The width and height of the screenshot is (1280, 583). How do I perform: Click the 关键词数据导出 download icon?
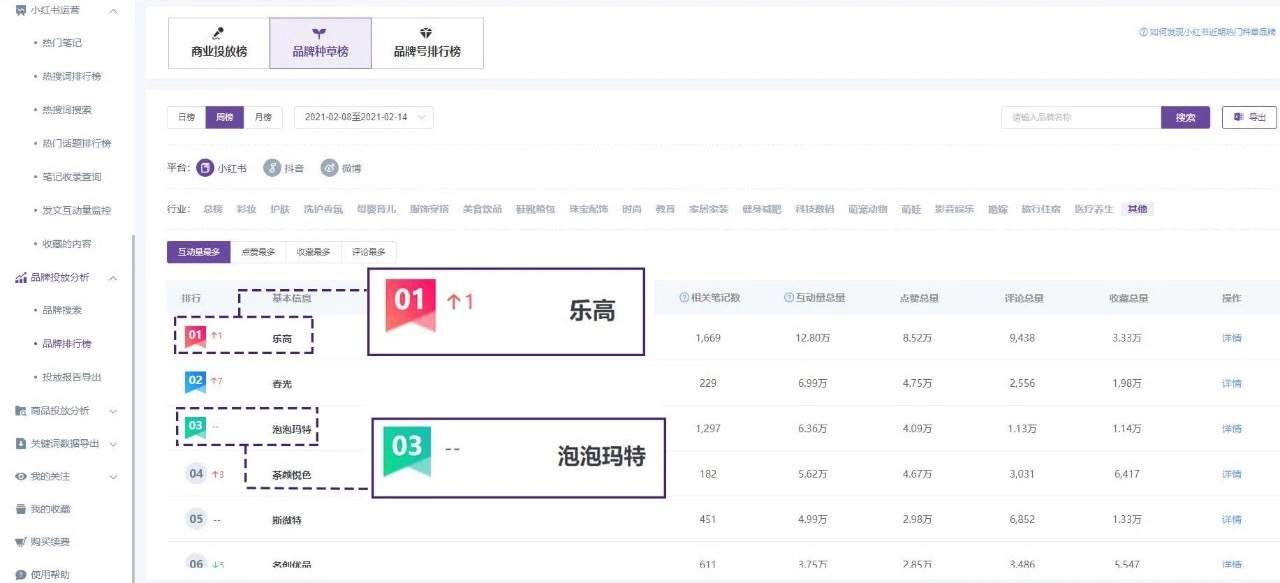tap(21, 443)
